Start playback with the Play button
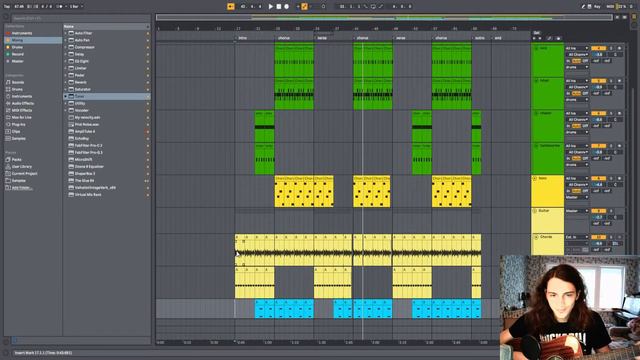The width and height of the screenshot is (640, 360). (271, 7)
